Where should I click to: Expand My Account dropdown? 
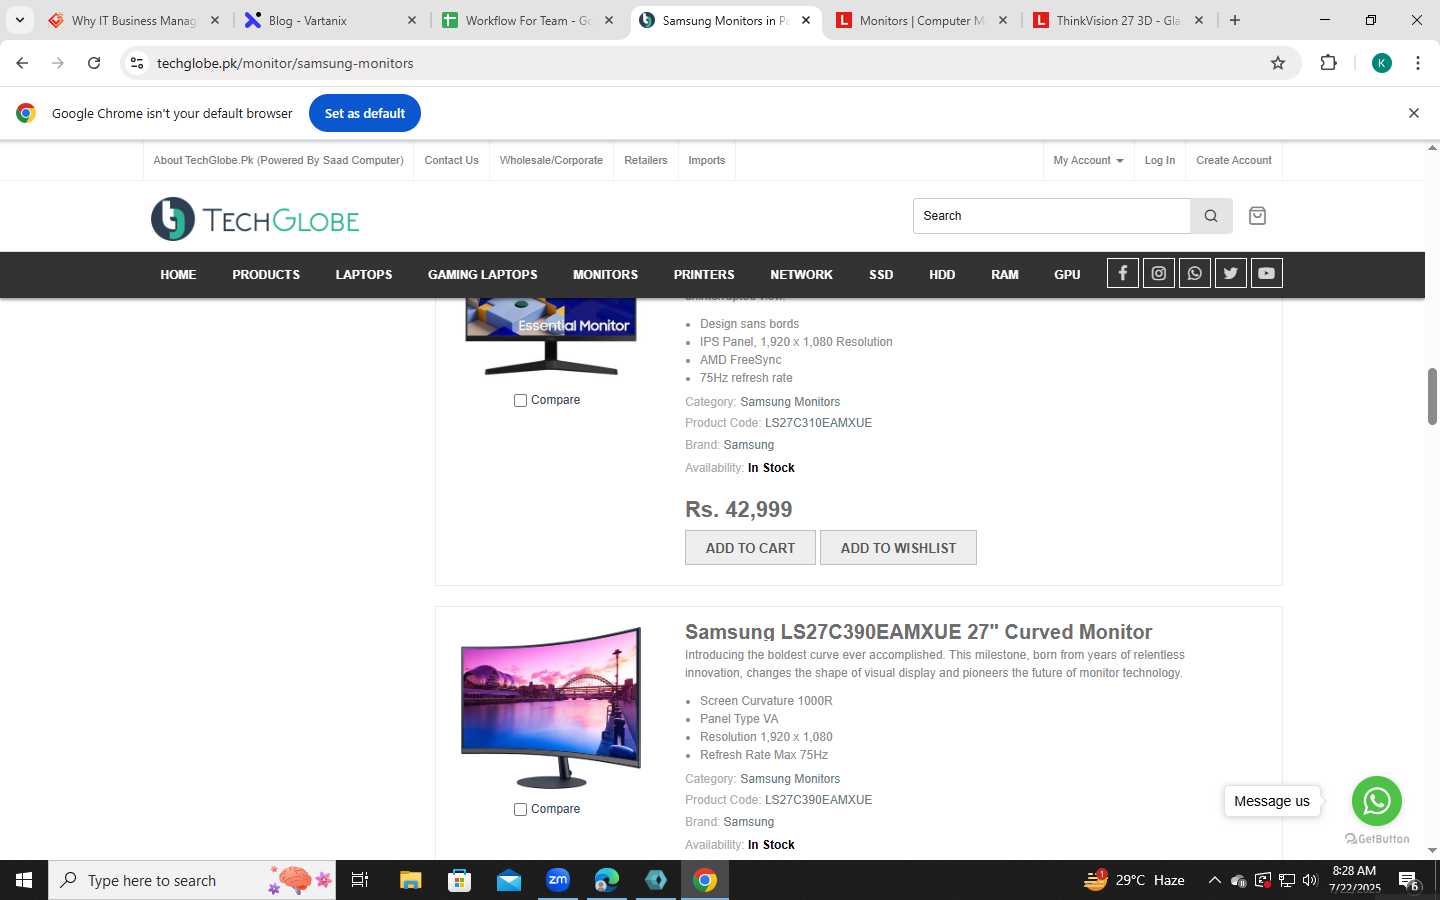click(x=1088, y=160)
